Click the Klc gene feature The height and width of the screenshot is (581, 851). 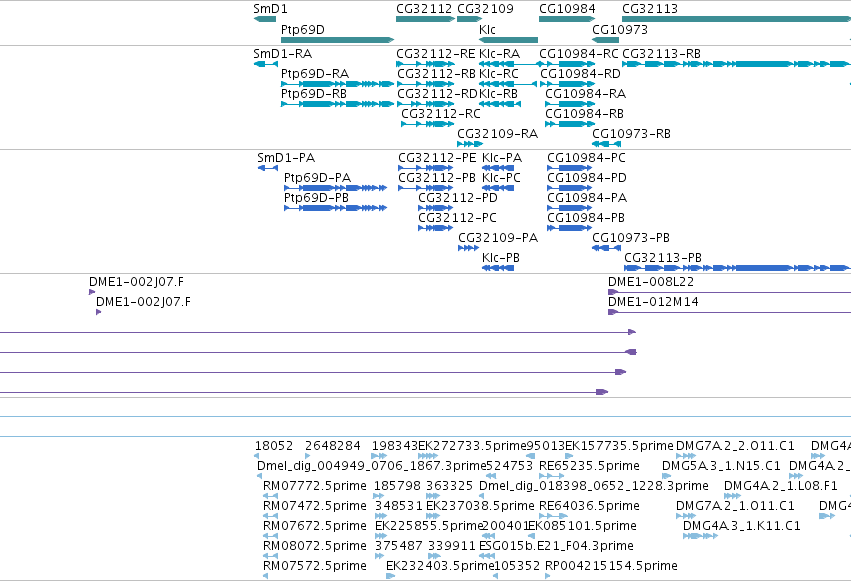(x=509, y=40)
